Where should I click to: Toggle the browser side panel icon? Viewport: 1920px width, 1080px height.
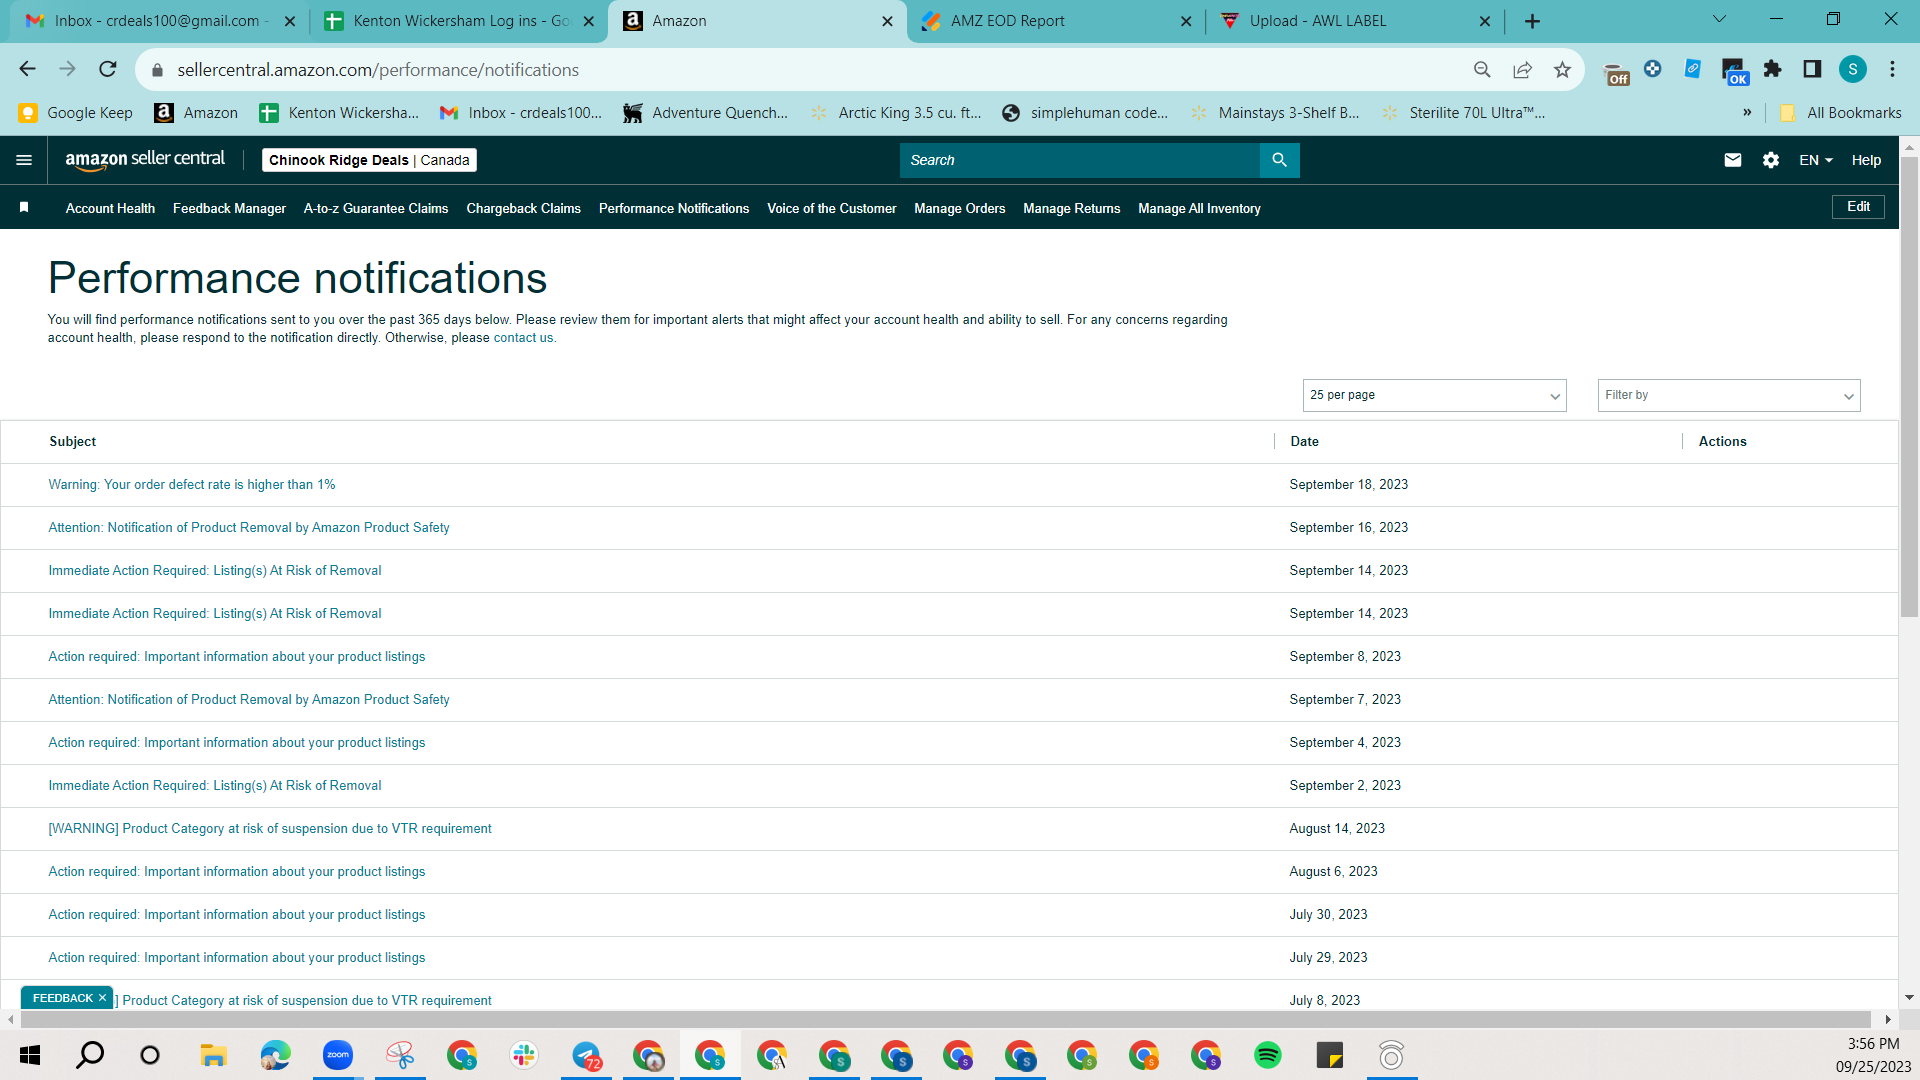coord(1812,69)
